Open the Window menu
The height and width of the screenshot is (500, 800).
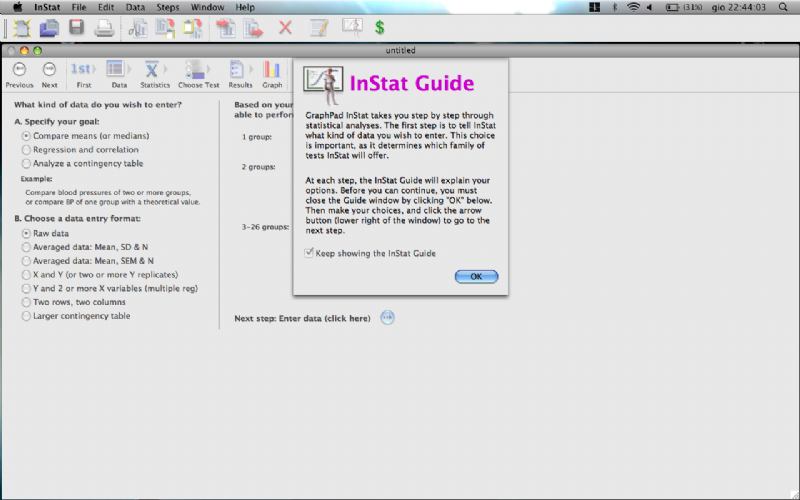207,7
